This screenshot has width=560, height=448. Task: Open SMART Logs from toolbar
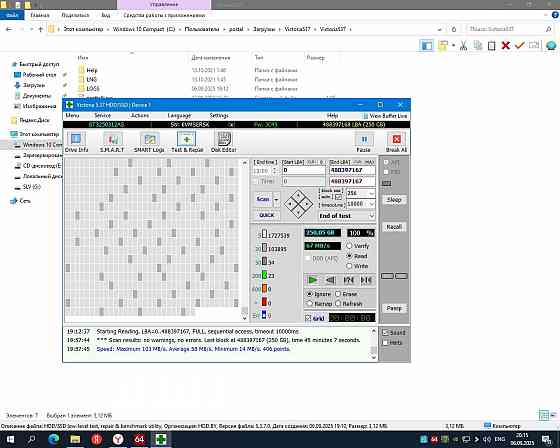[x=149, y=142]
